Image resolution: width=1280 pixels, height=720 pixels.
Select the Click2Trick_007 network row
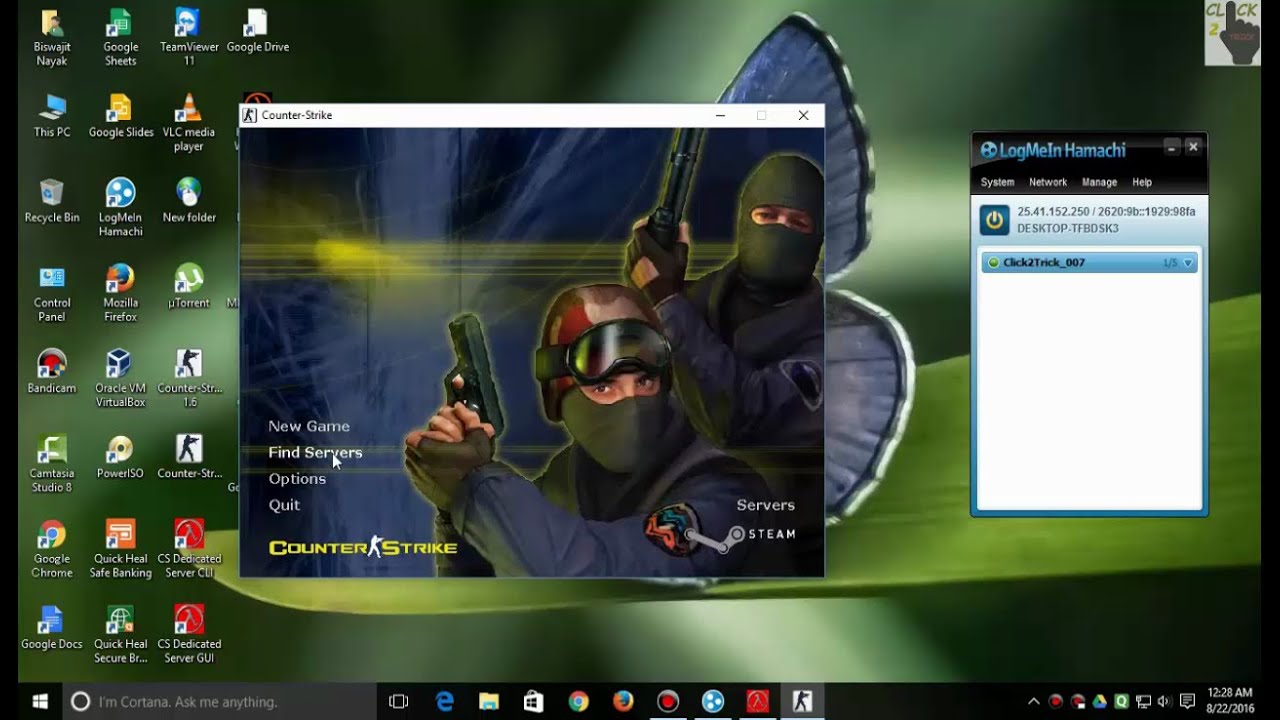tap(1089, 263)
